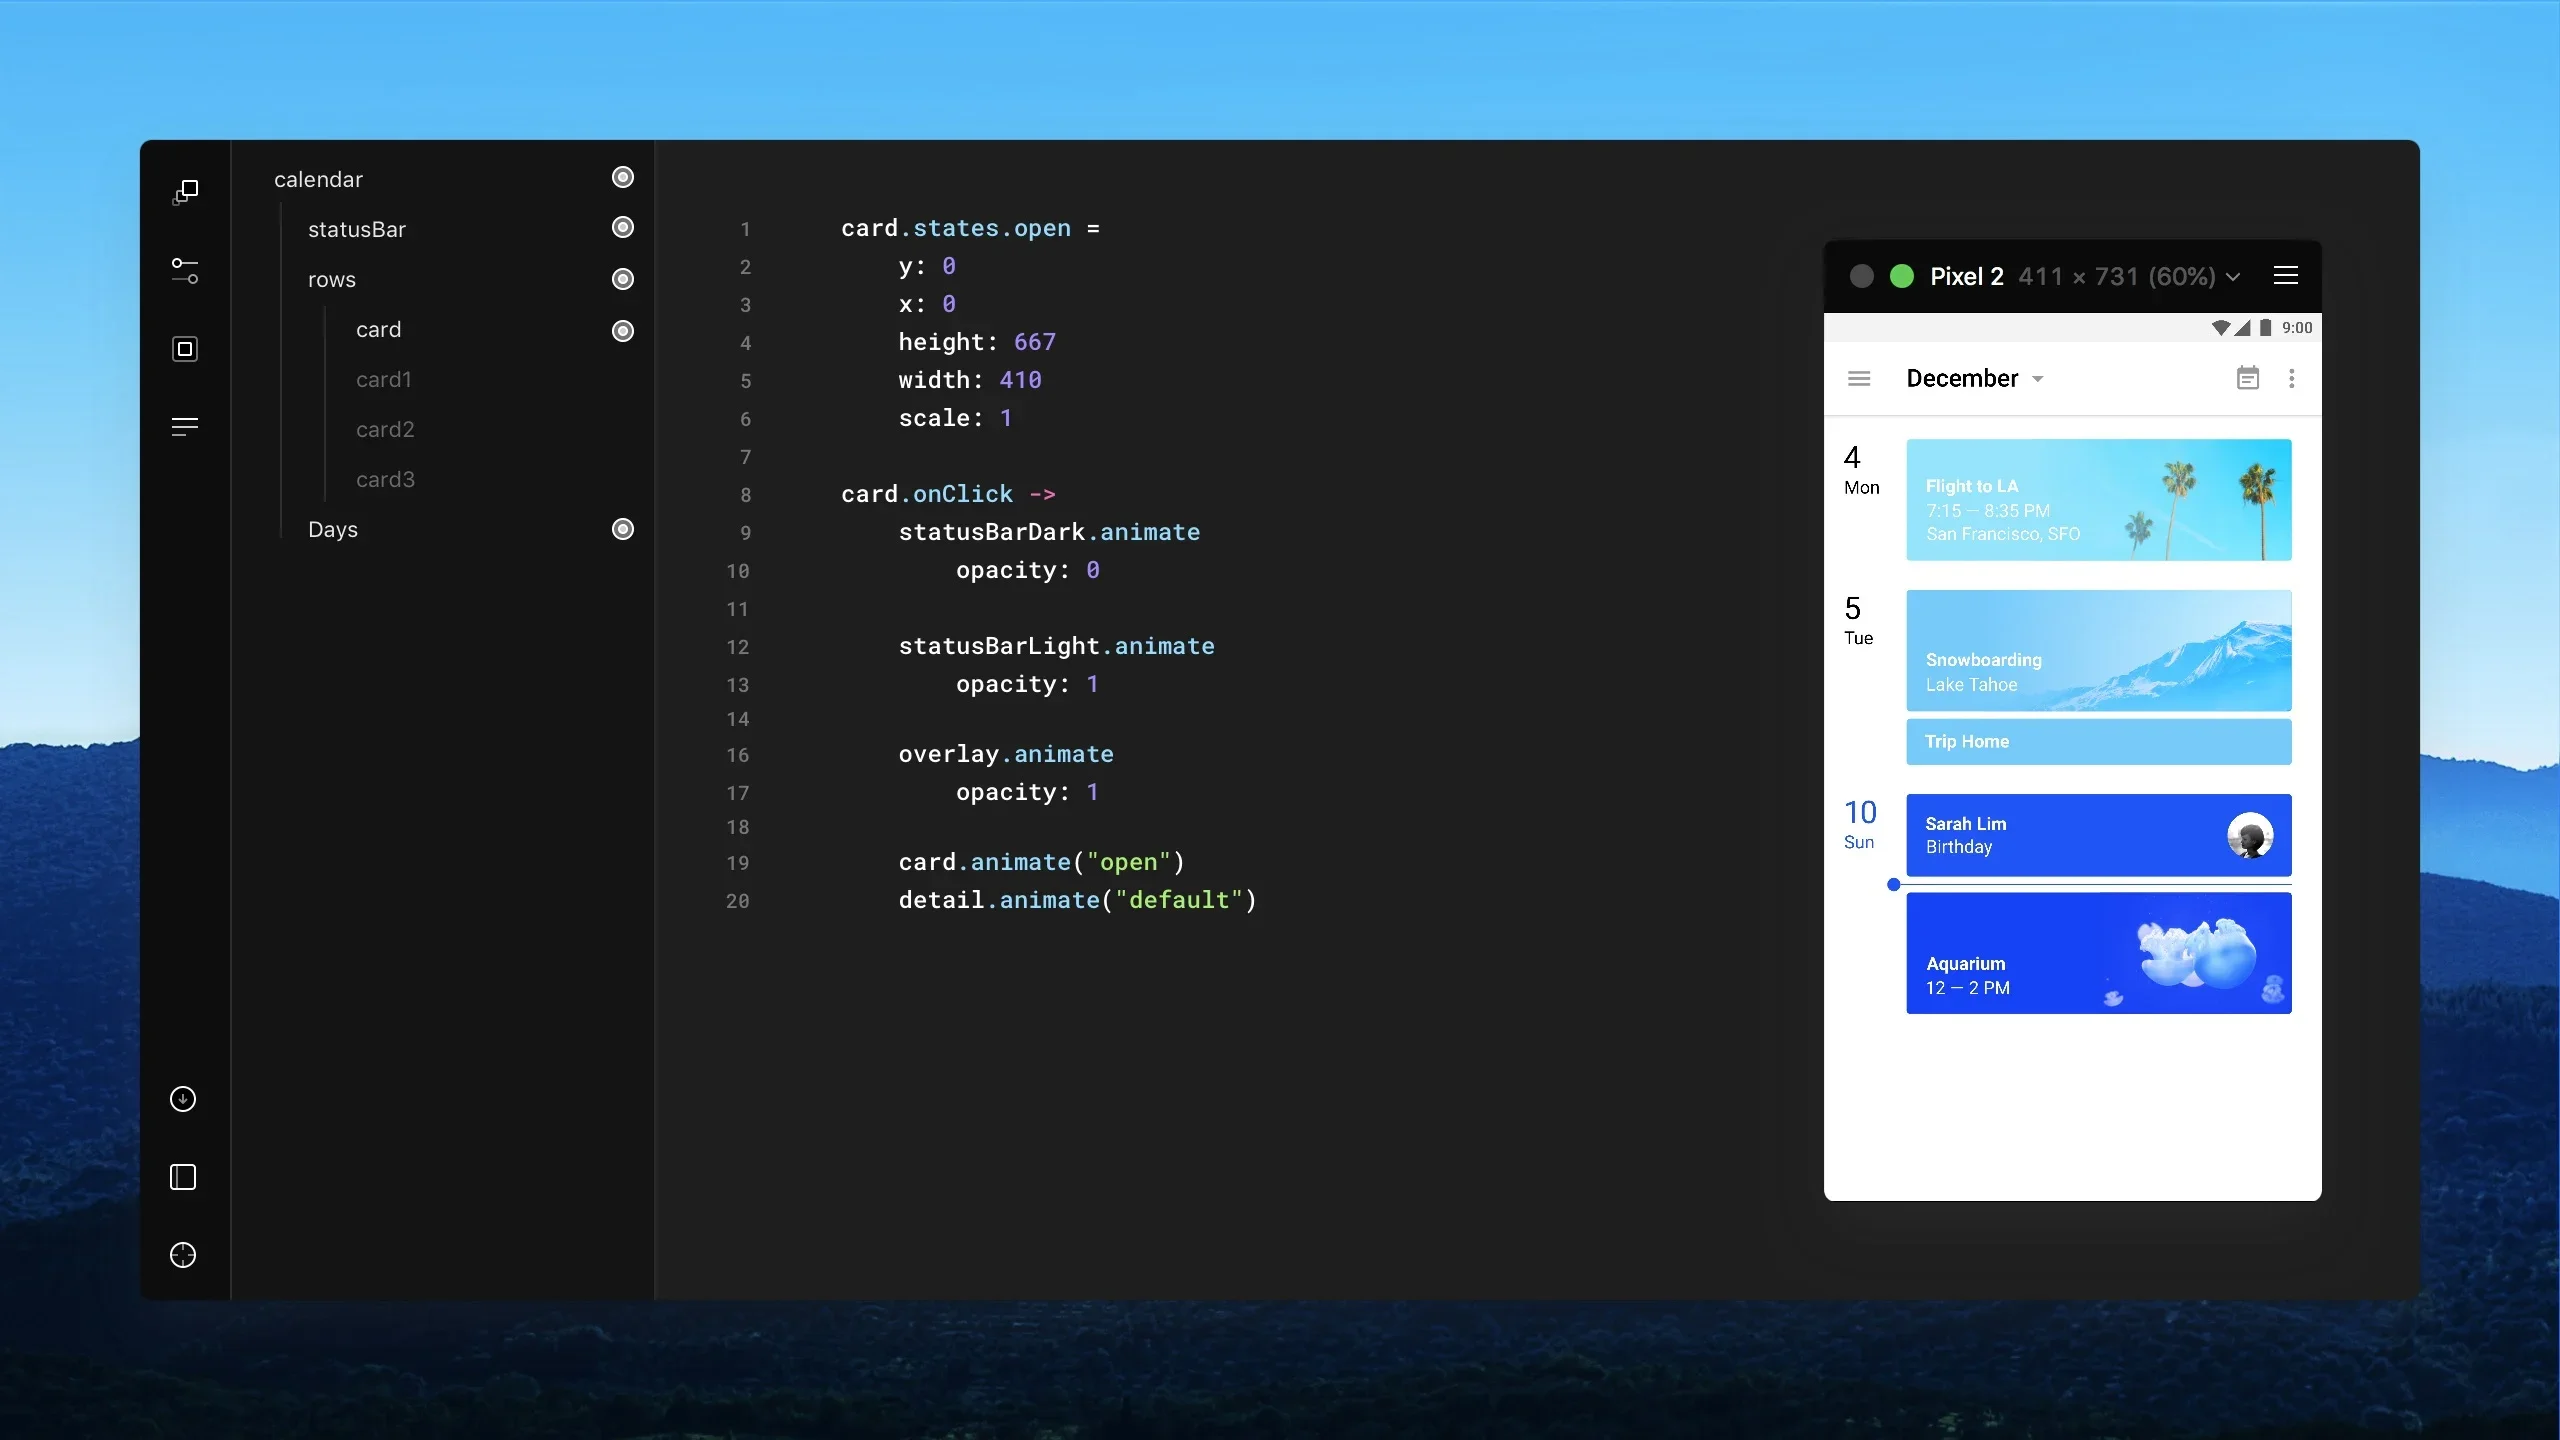Open the sliders/properties icon in sidebar
The image size is (2560, 1440).
tap(185, 270)
